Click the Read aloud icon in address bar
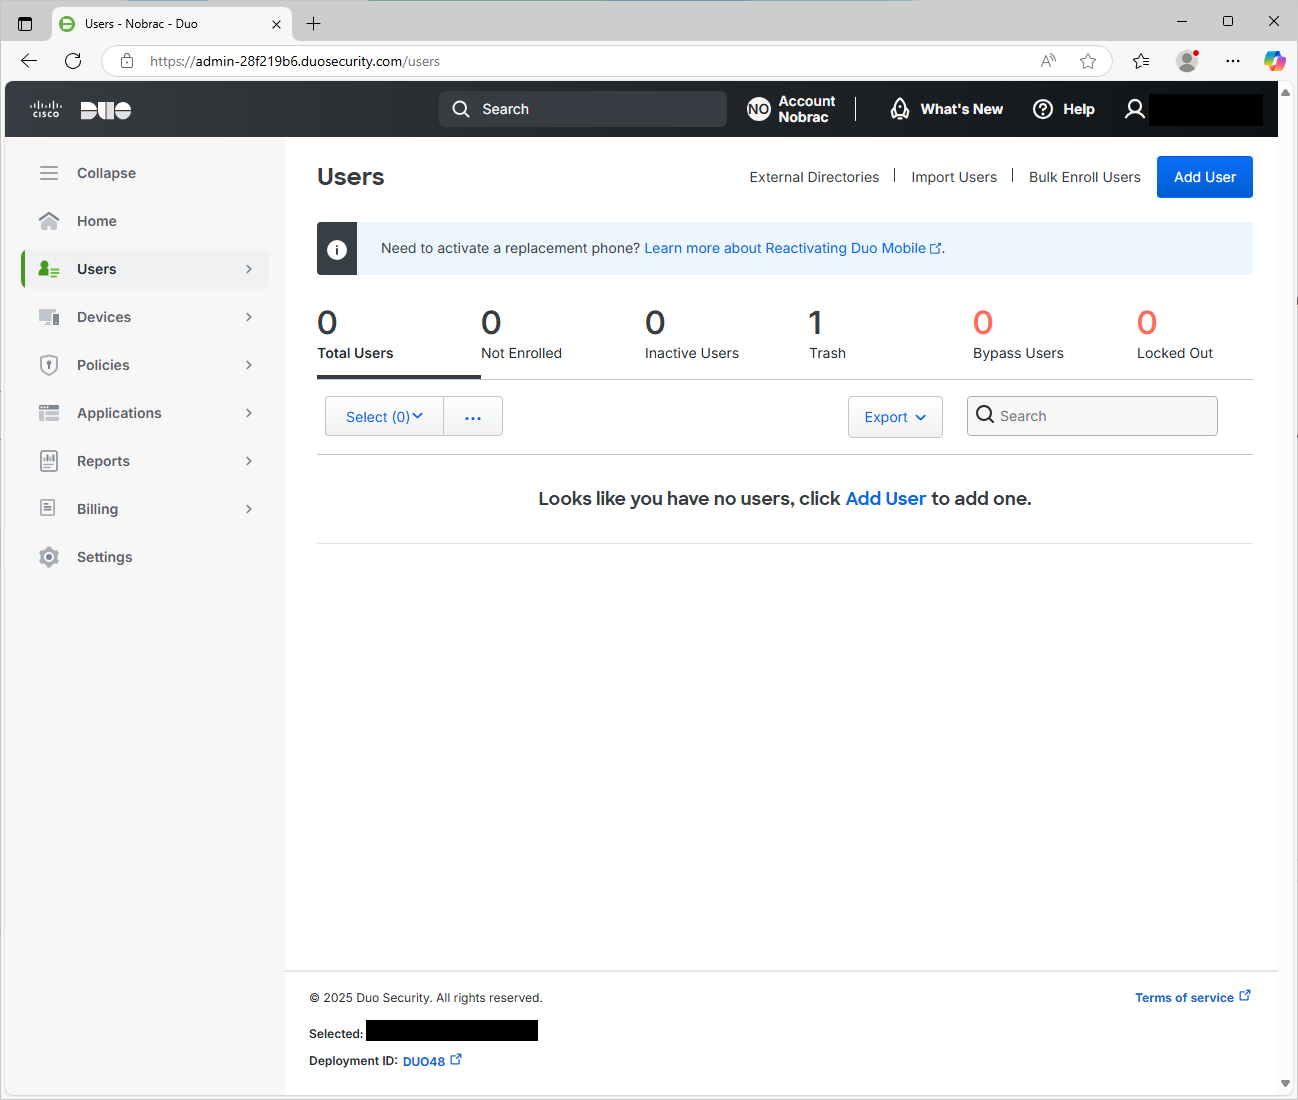The width and height of the screenshot is (1298, 1100). pos(1048,61)
